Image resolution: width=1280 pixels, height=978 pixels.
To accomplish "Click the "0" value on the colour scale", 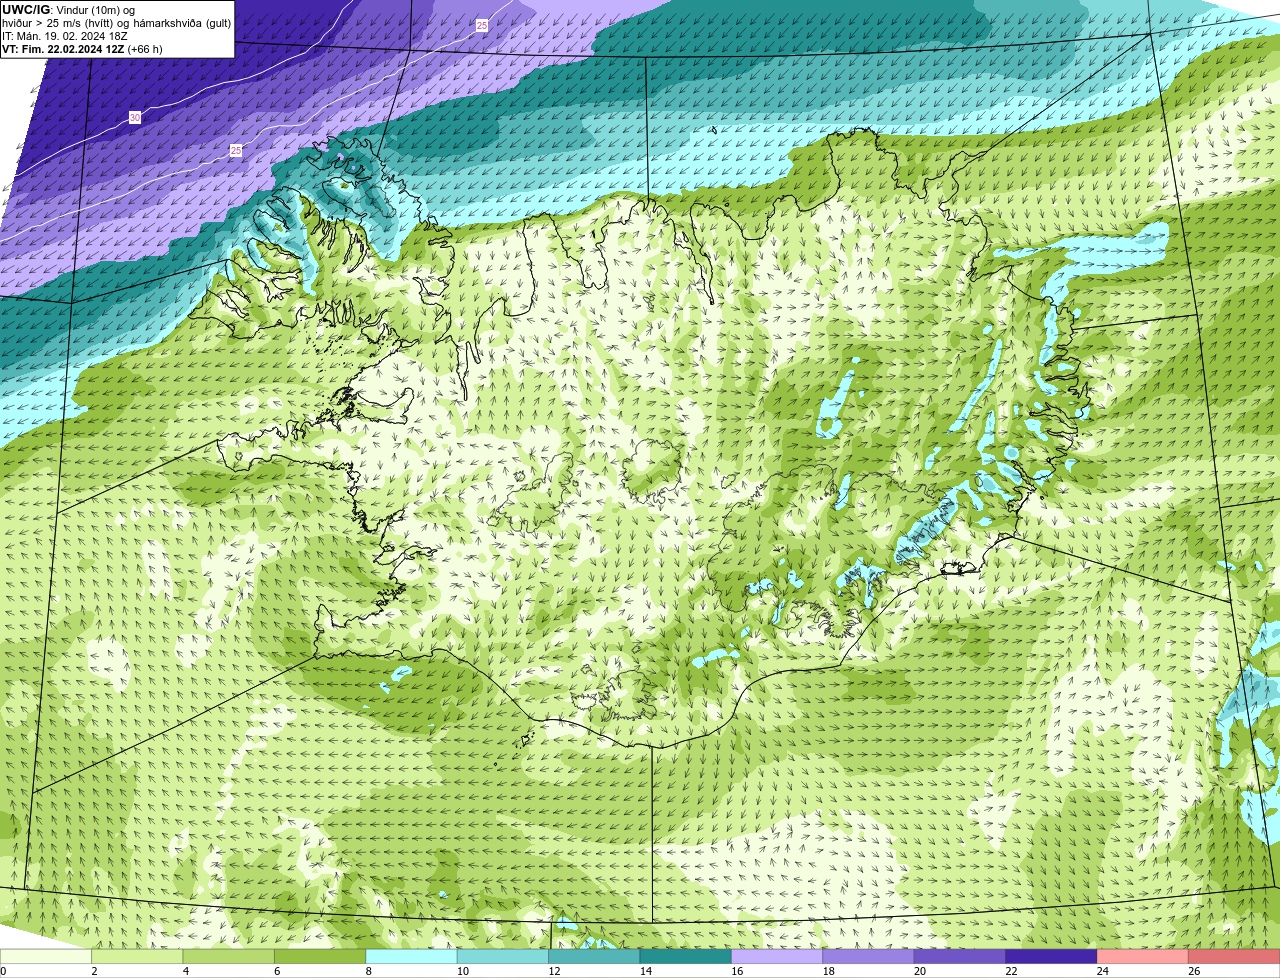I will point(3,971).
